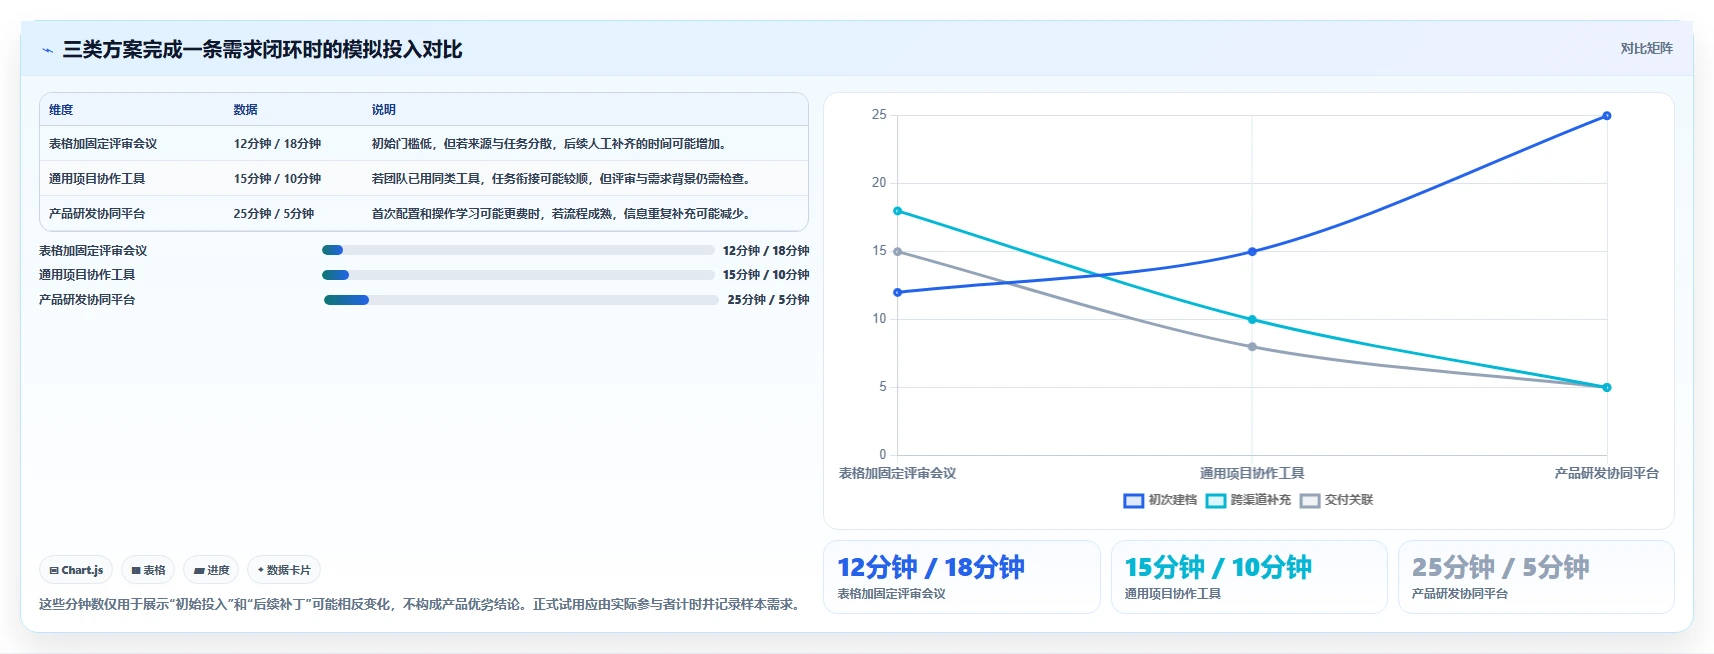This screenshot has width=1714, height=654.
Task: Click blue line middle point at value 15
Action: click(1252, 252)
